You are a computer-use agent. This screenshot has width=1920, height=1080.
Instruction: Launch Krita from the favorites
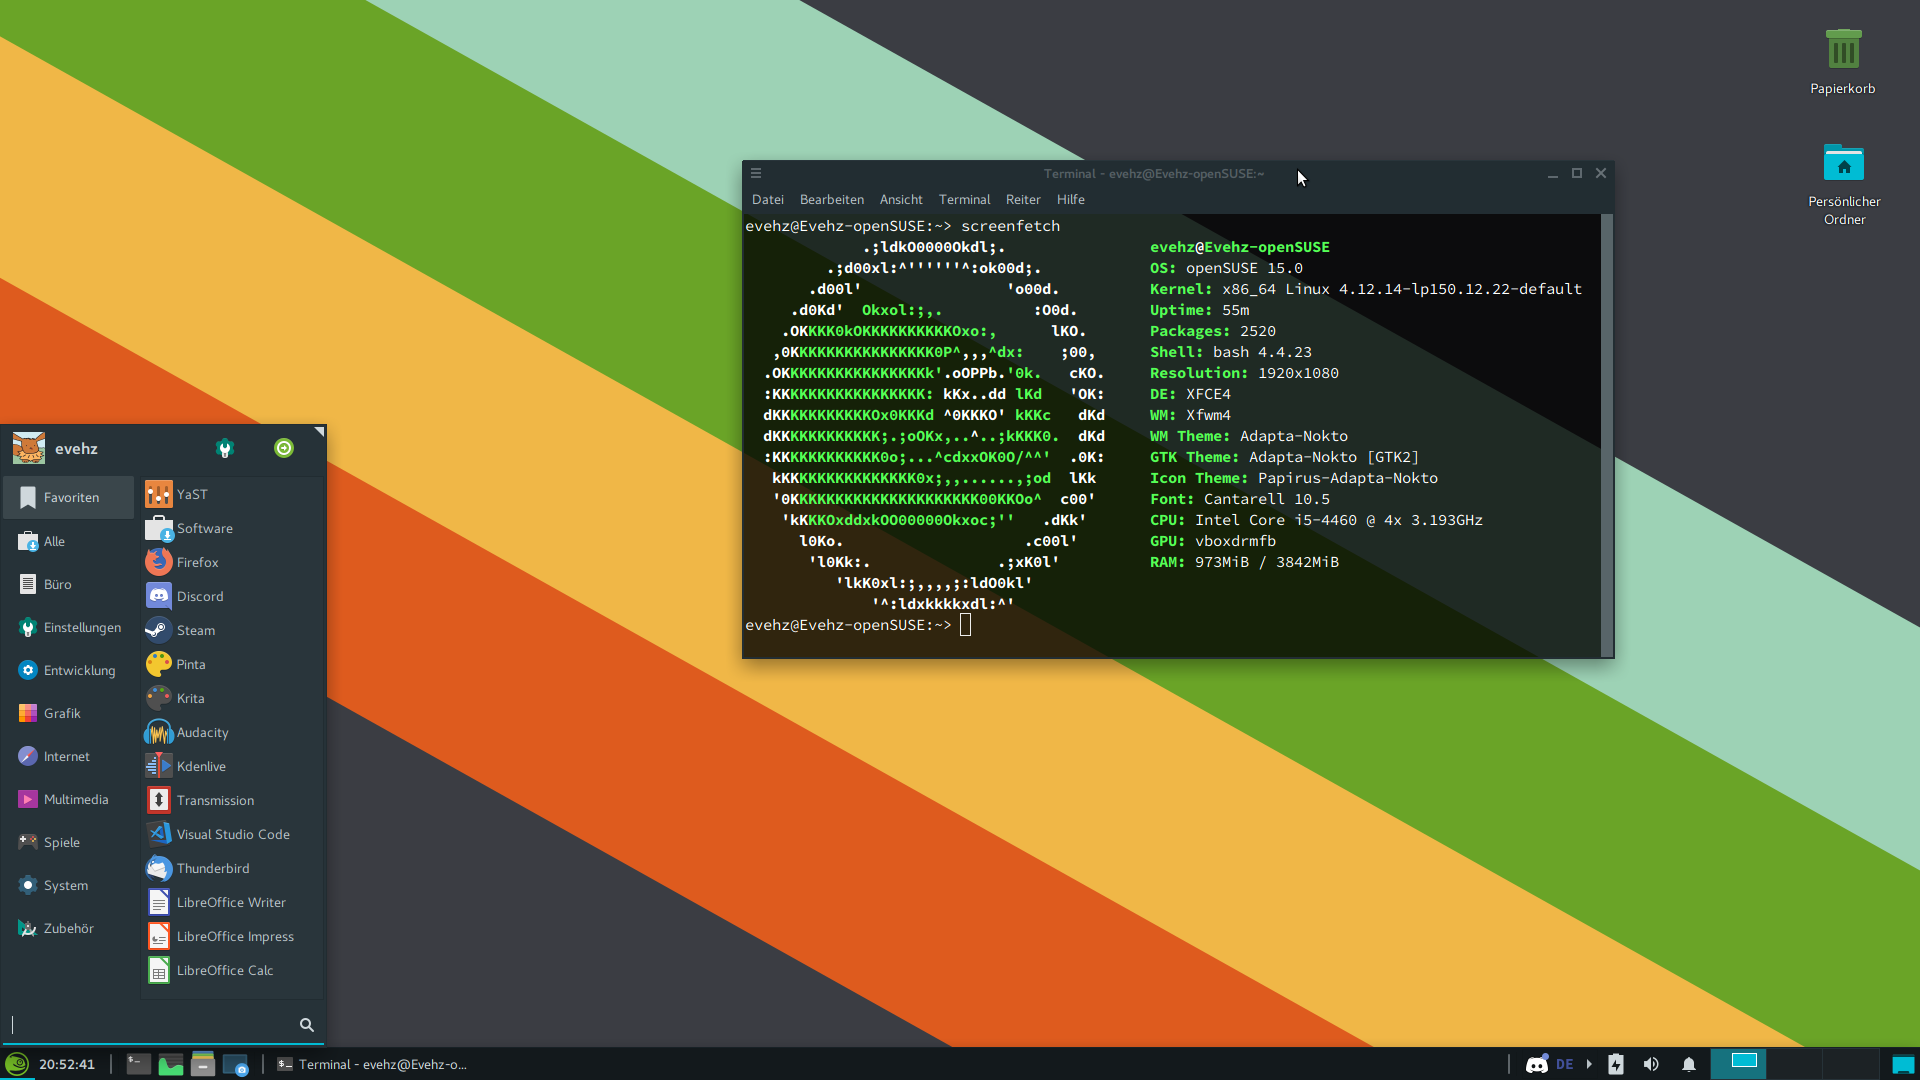click(232, 698)
